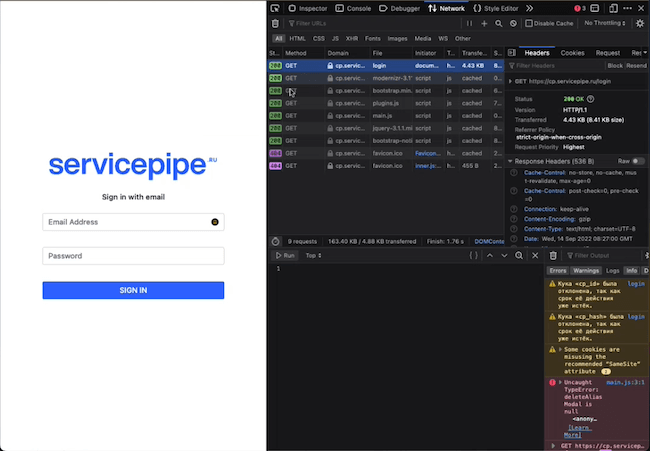Open responsive design mode icon
The height and width of the screenshot is (451, 650).
click(614, 8)
